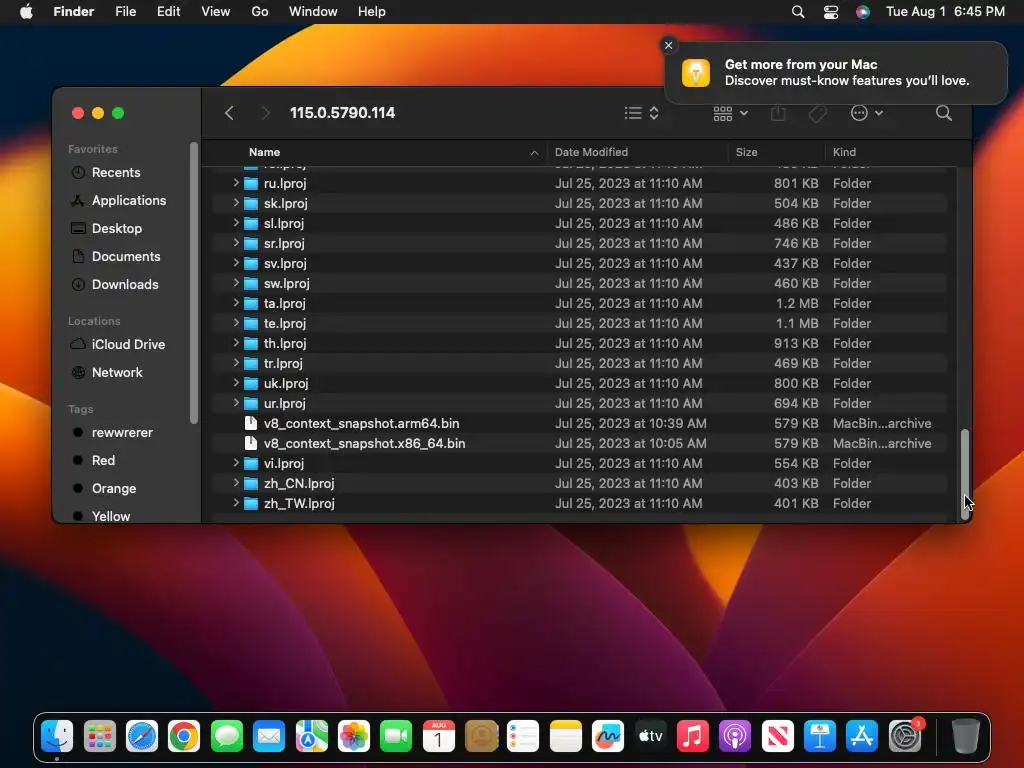1024x768 pixels.
Task: Expand the ru.lproj folder
Action: [236, 184]
